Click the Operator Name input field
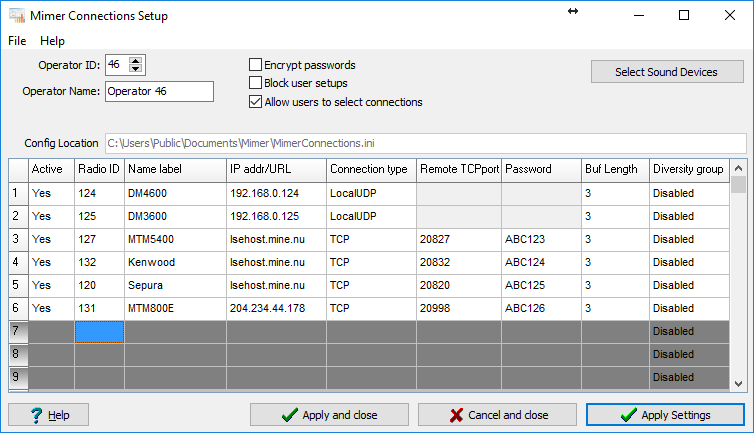Screen dimensions: 754x433 click(159, 91)
